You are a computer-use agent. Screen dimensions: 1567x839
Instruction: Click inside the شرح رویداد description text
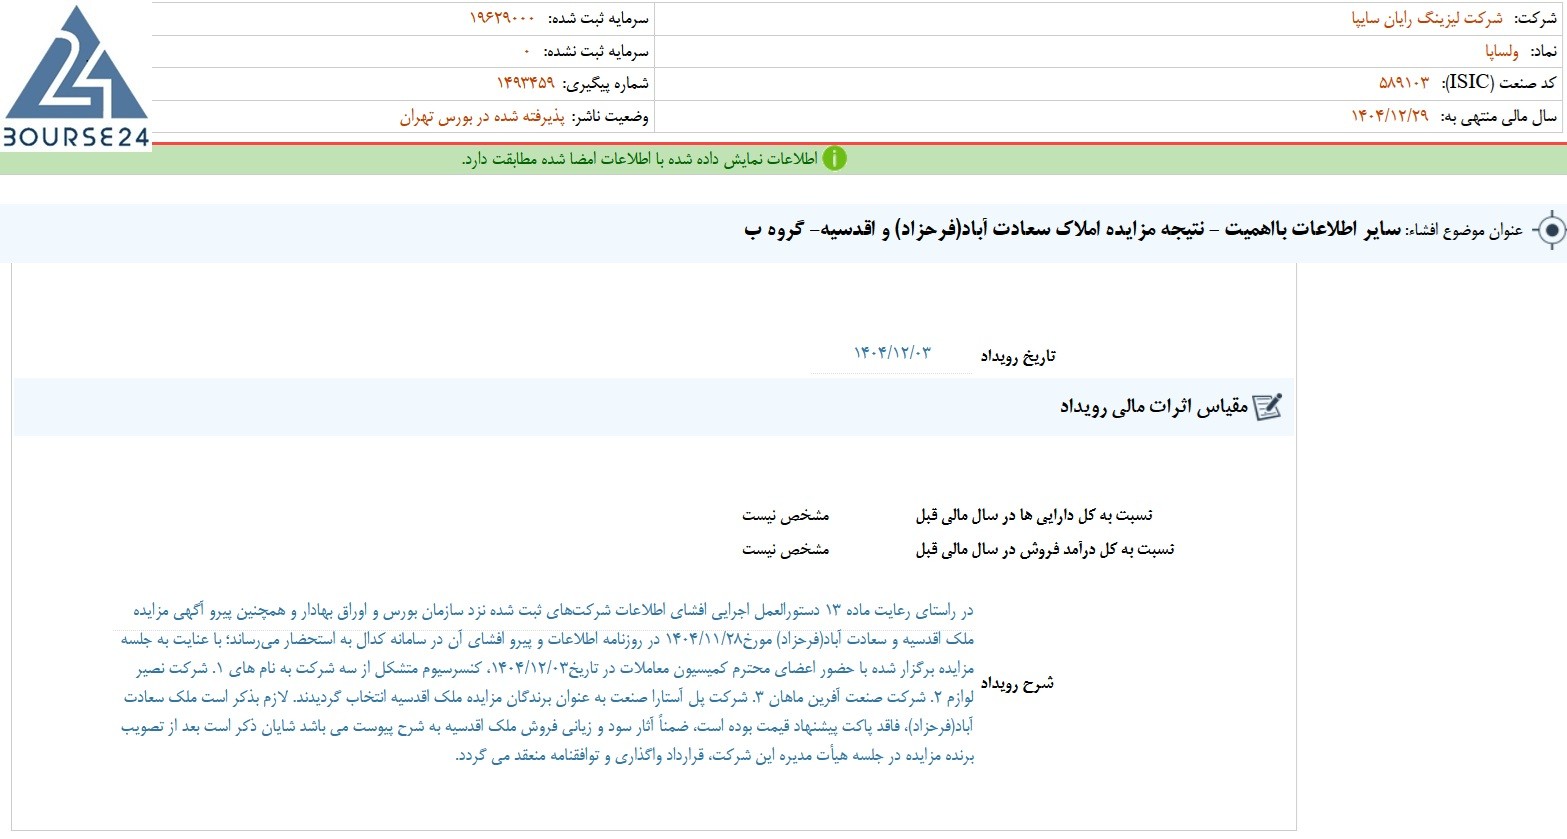(546, 683)
